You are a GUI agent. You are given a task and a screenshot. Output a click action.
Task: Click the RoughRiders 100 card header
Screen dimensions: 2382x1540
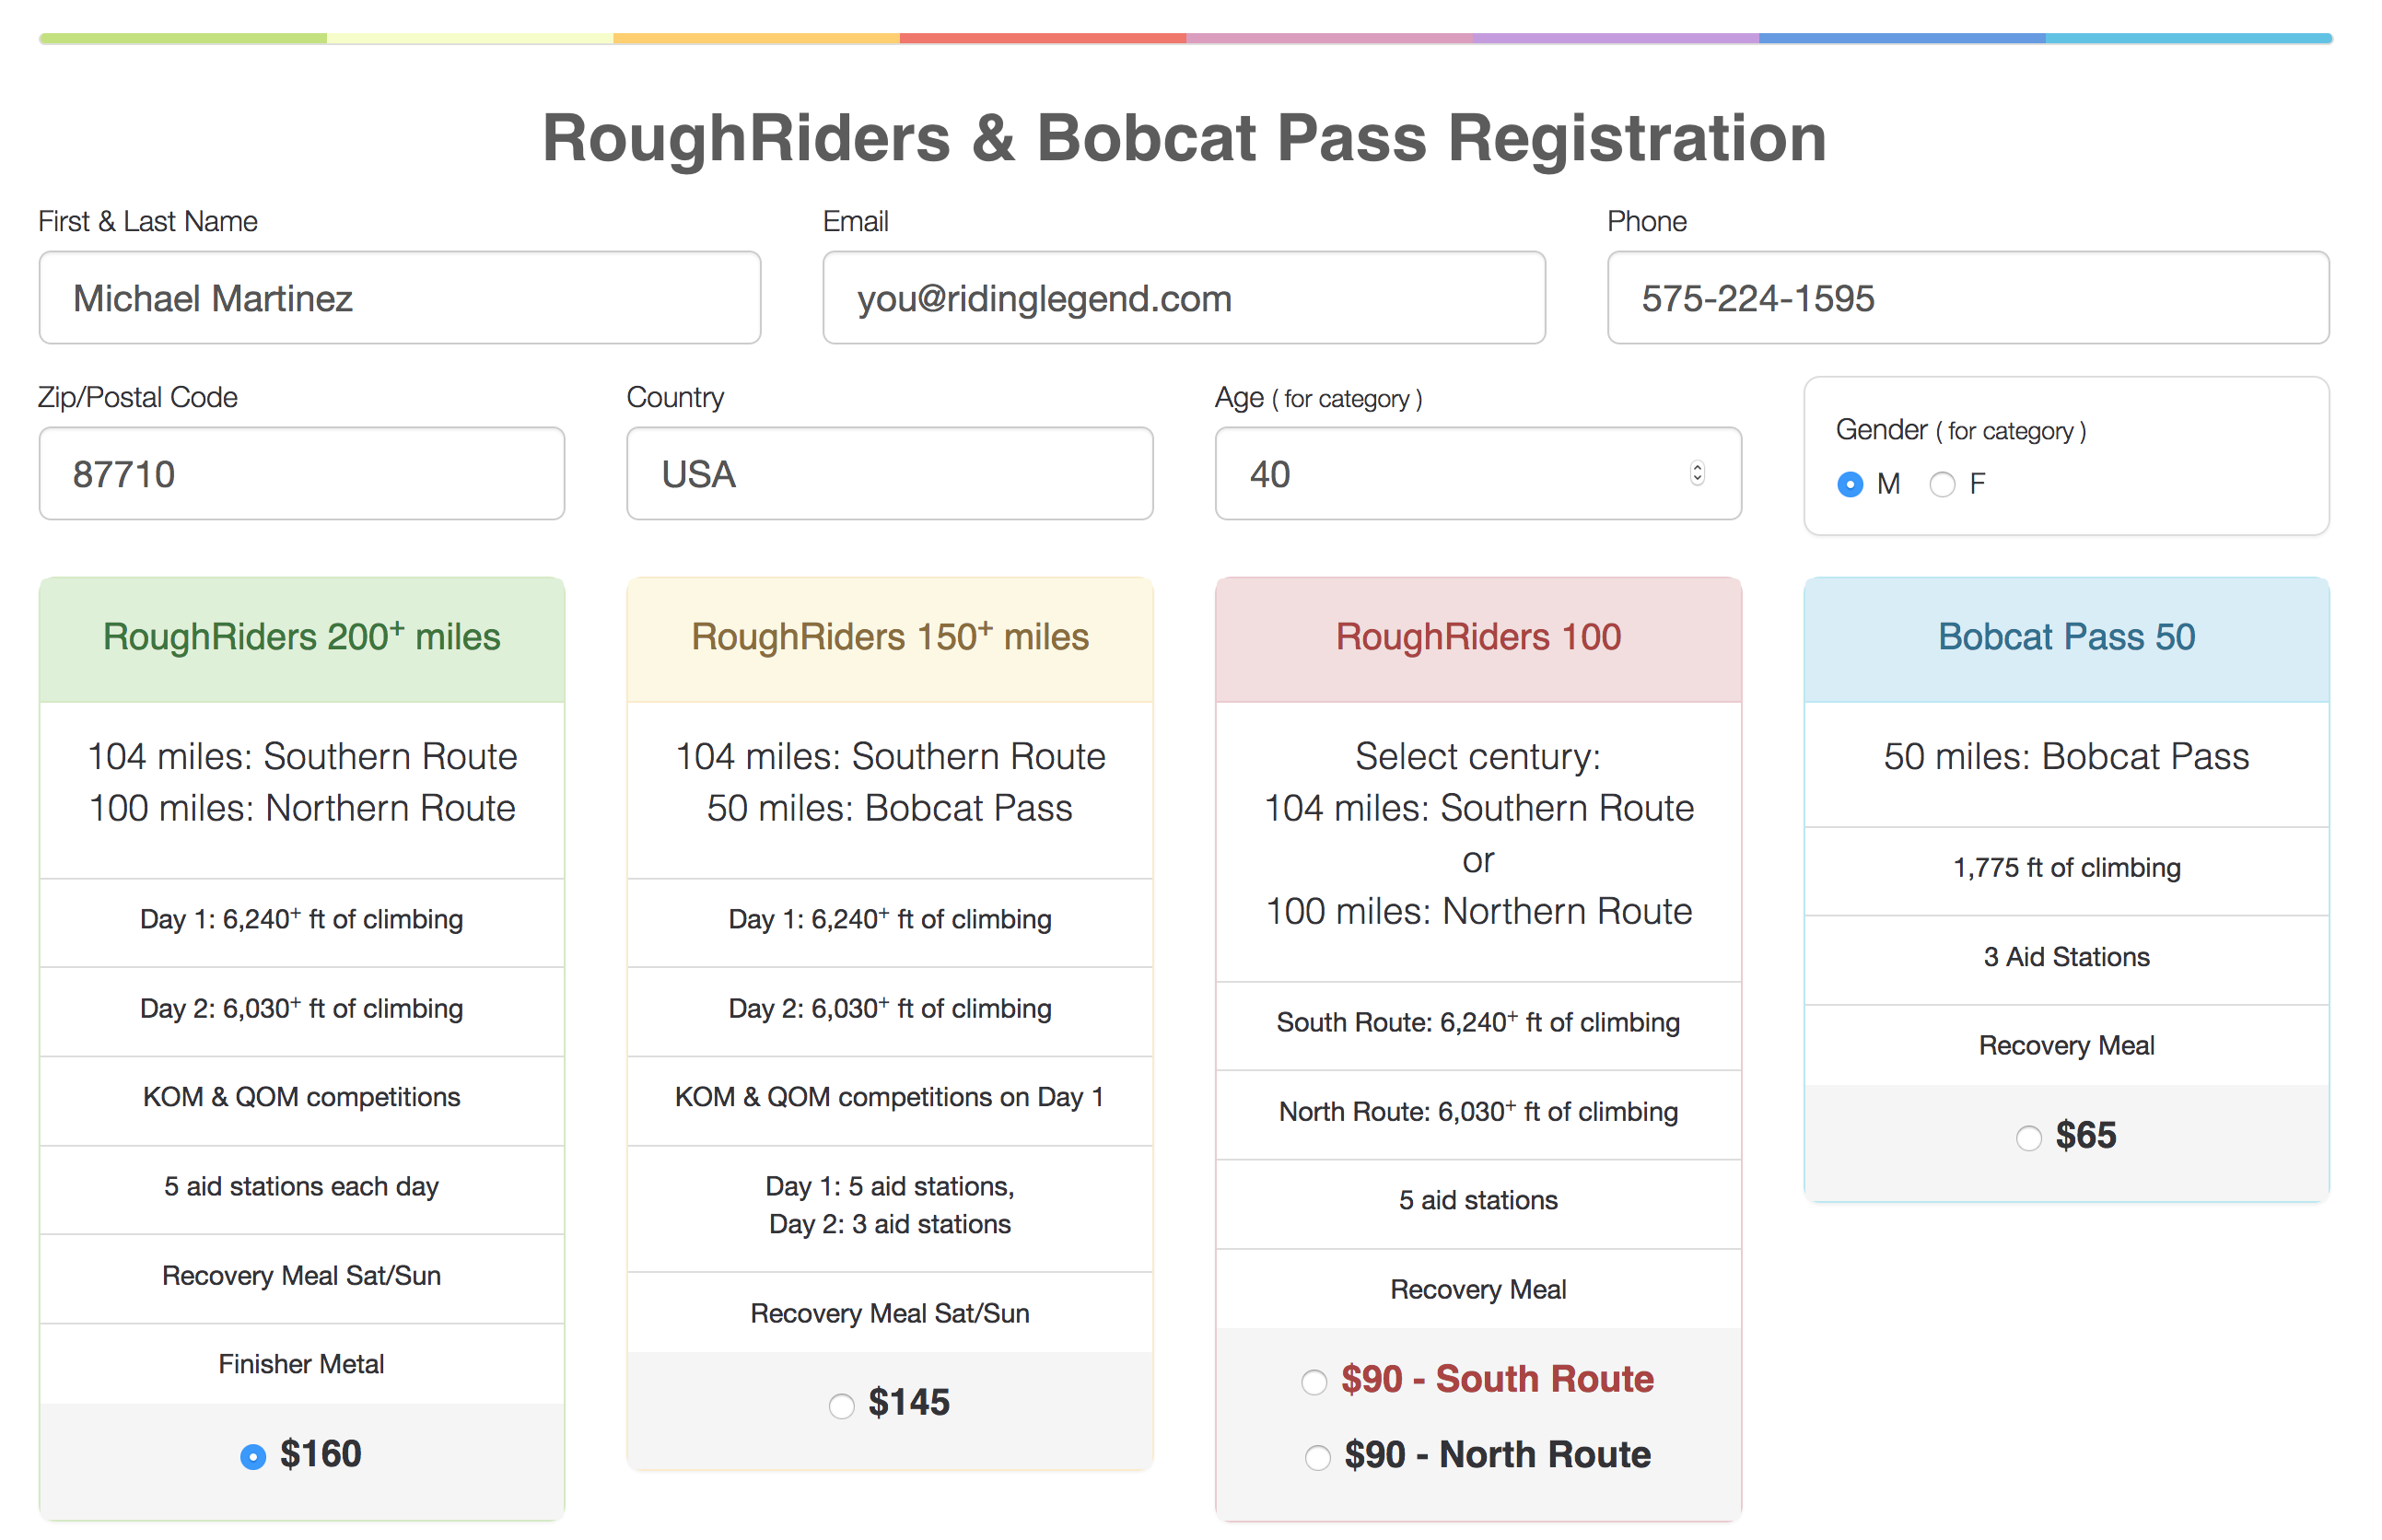(1477, 638)
